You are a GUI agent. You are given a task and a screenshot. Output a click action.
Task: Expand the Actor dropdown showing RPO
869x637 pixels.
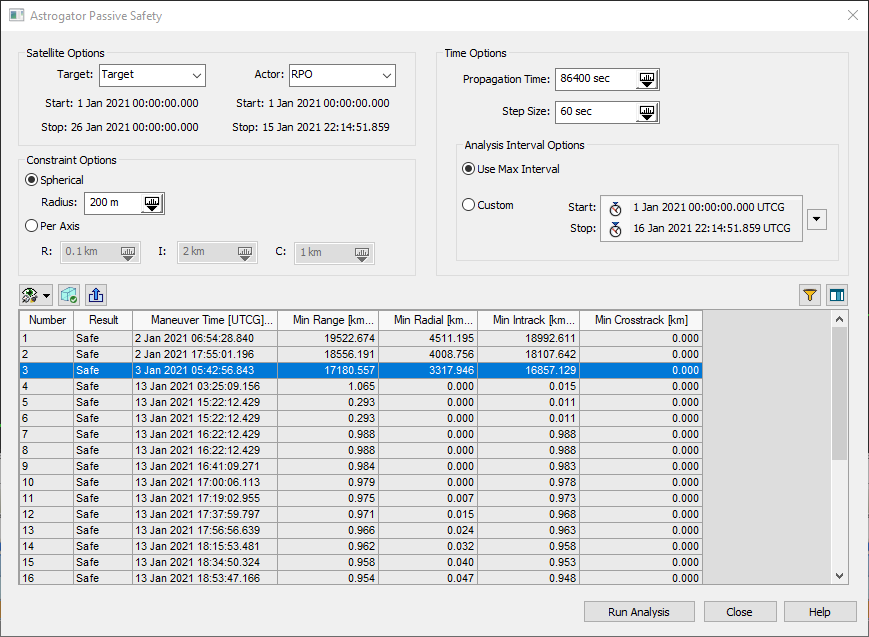tap(386, 75)
